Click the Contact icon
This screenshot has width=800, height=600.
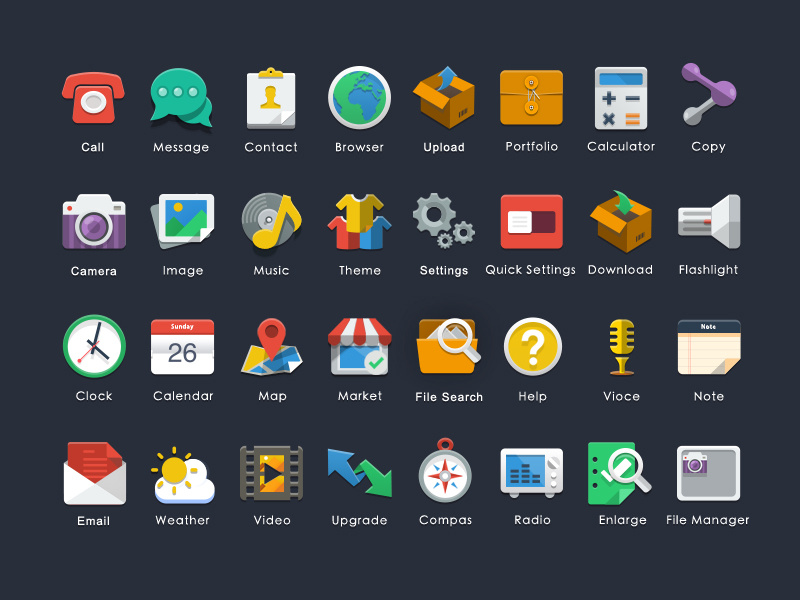click(270, 97)
